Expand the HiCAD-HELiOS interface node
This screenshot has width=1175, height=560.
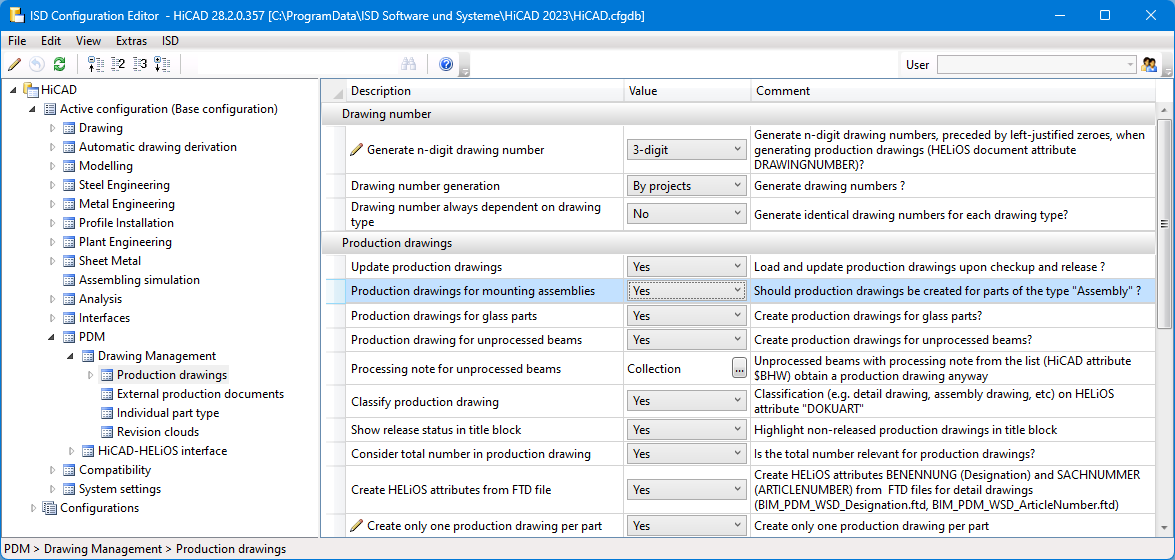(x=72, y=451)
